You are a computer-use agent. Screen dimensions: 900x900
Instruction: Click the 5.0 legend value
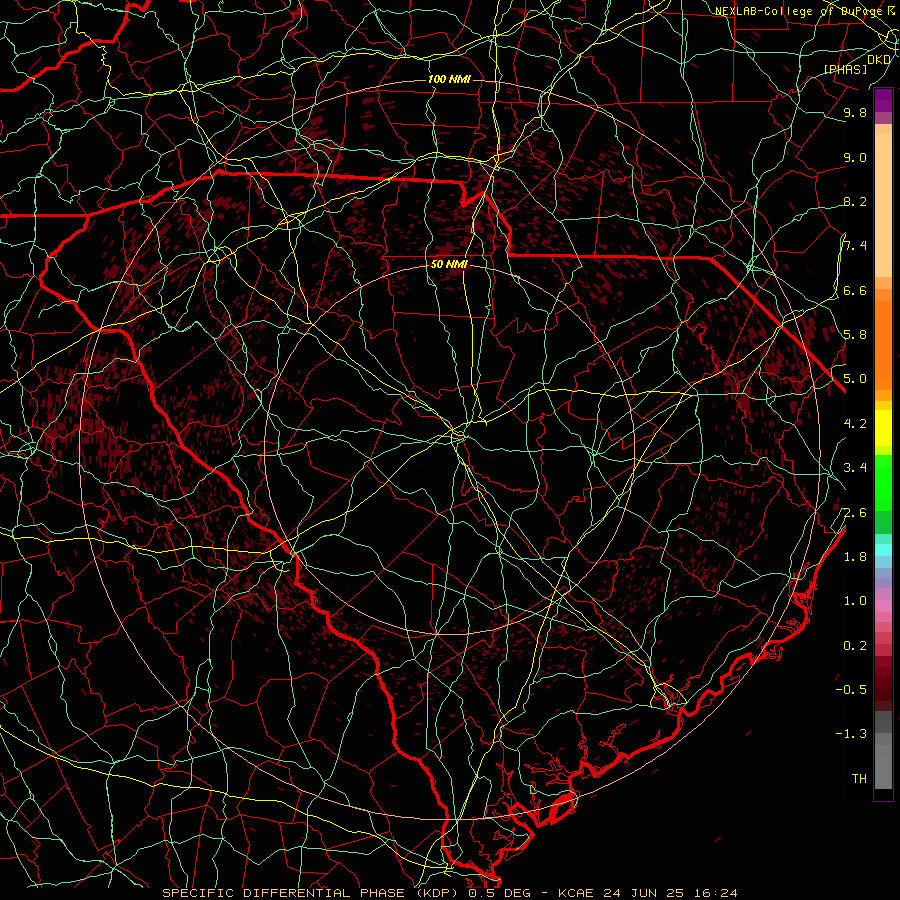855,379
